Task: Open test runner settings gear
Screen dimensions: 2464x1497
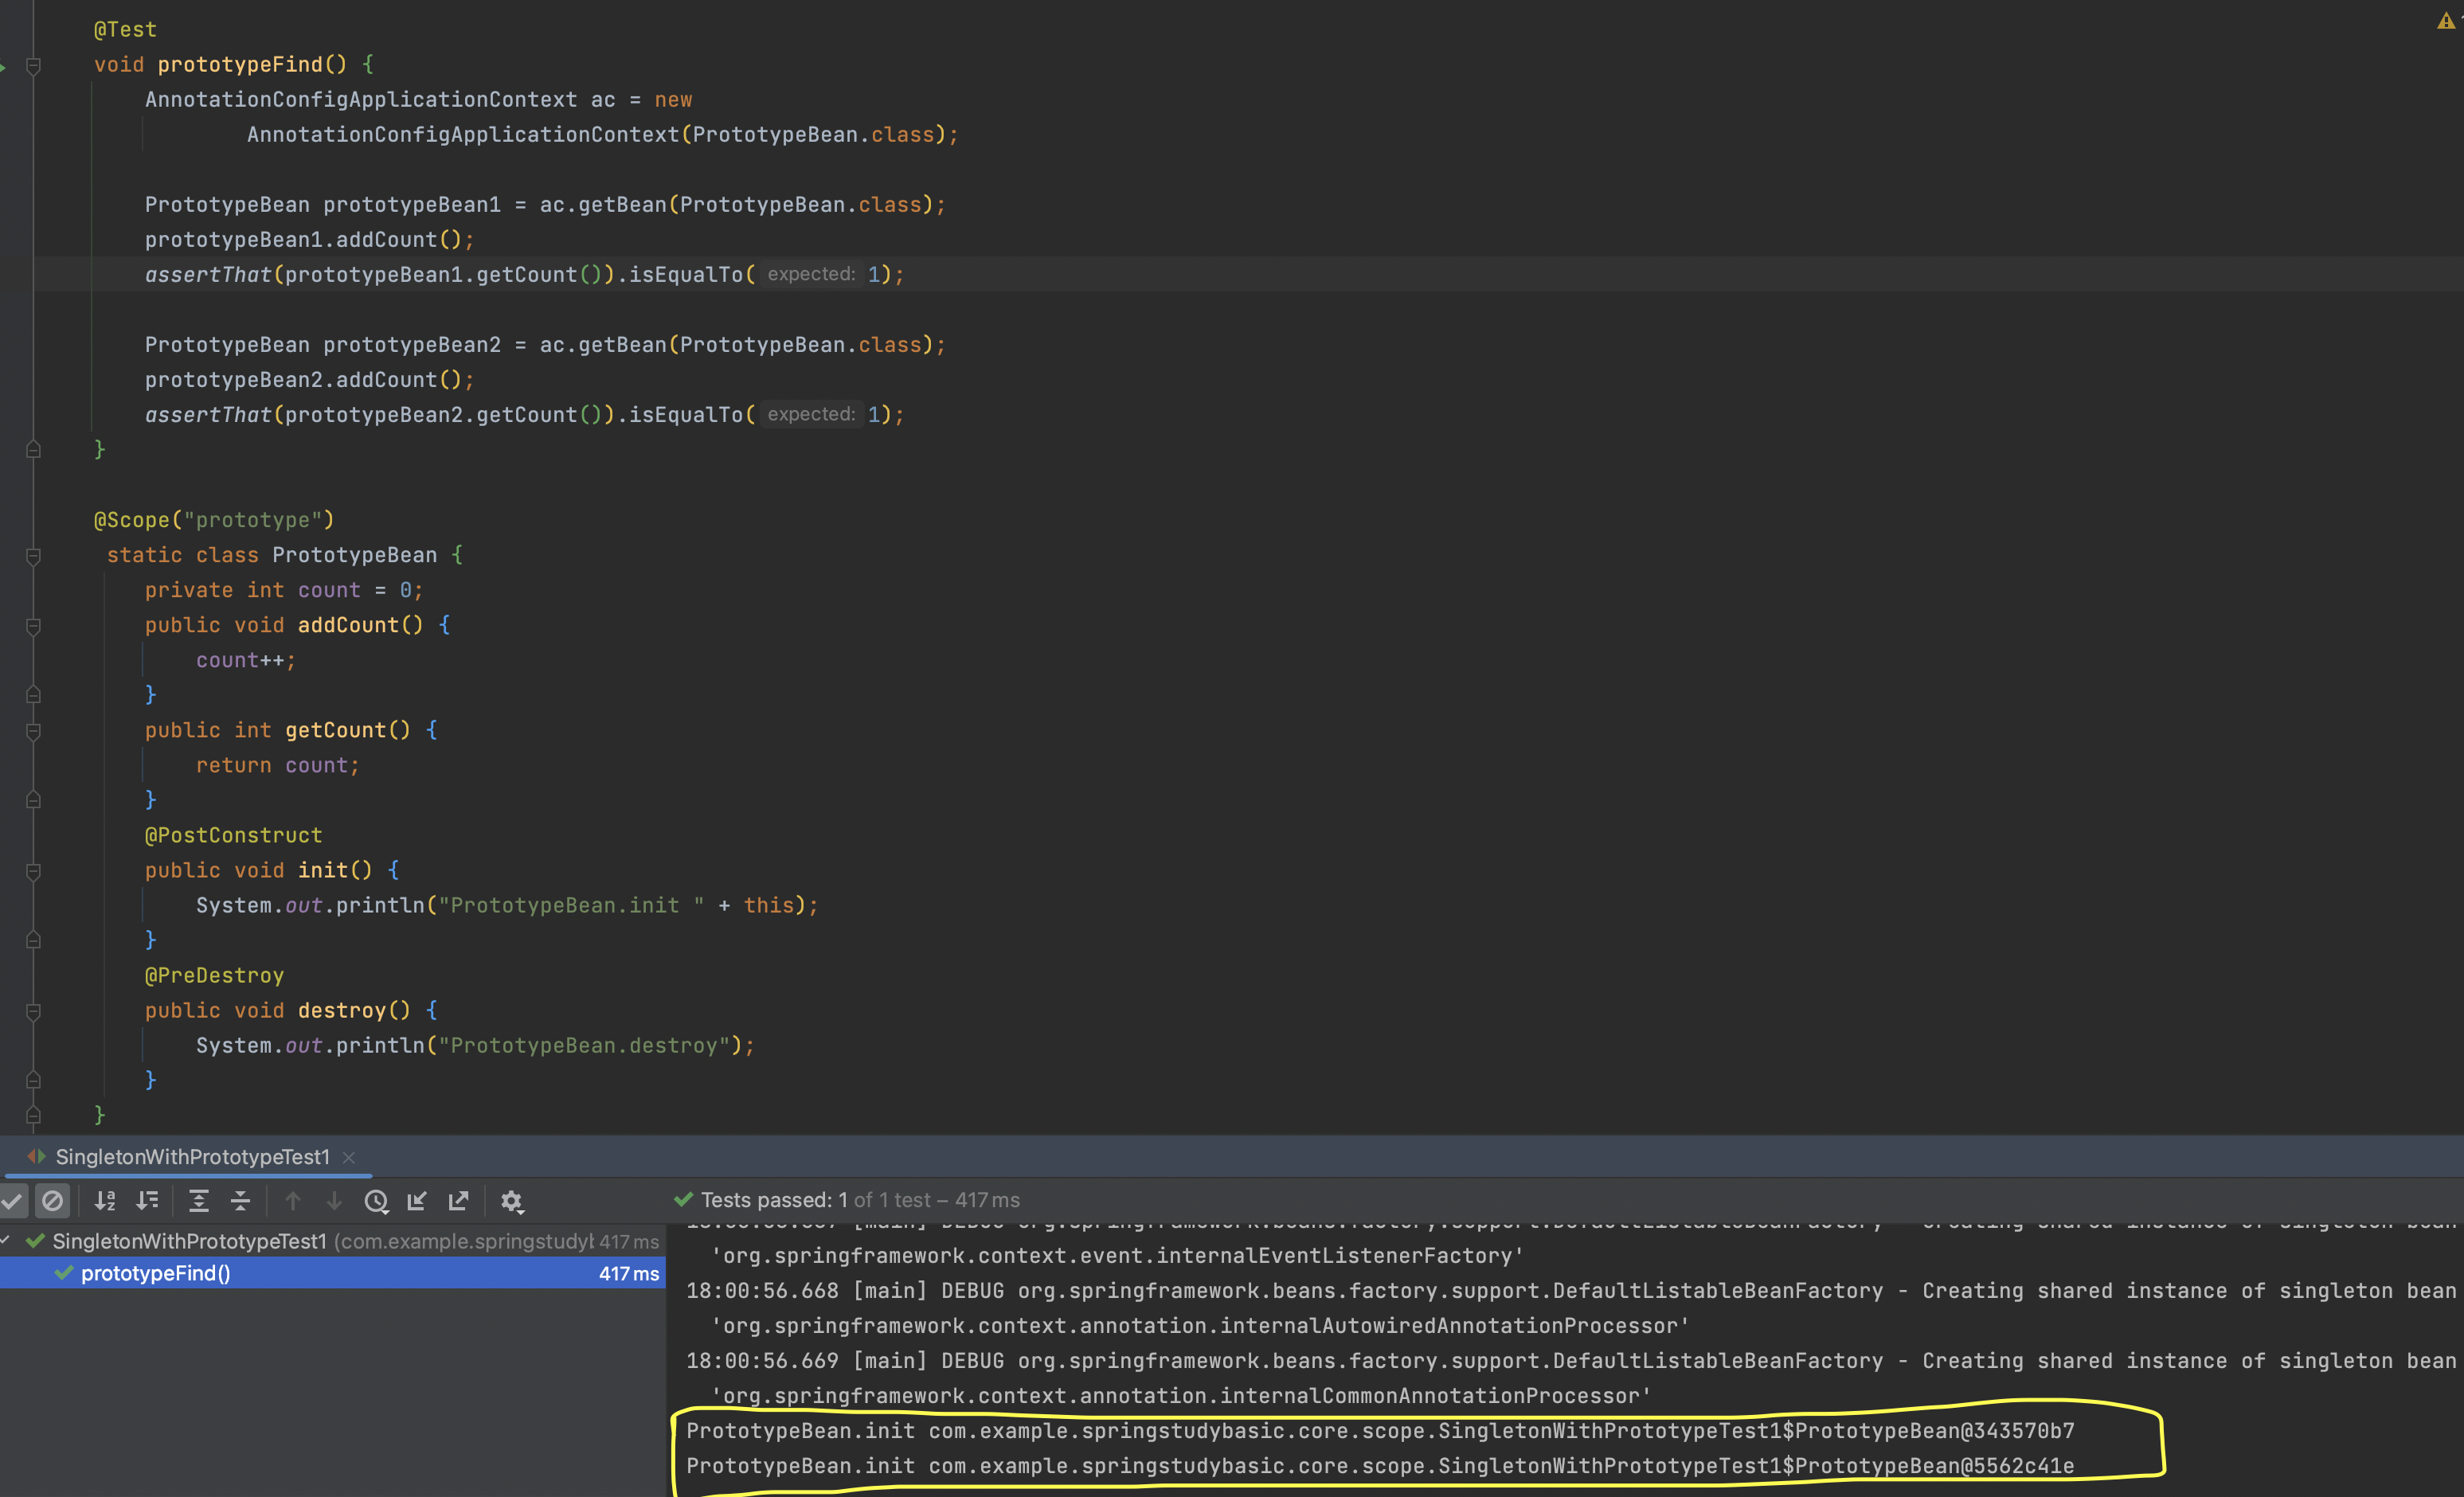Action: (512, 1200)
